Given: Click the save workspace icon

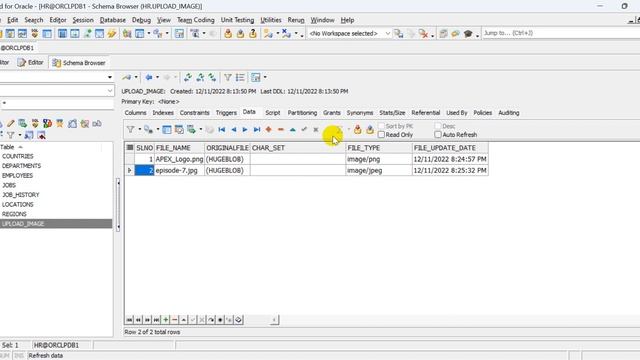Looking at the screenshot, I should pyautogui.click(x=398, y=33).
